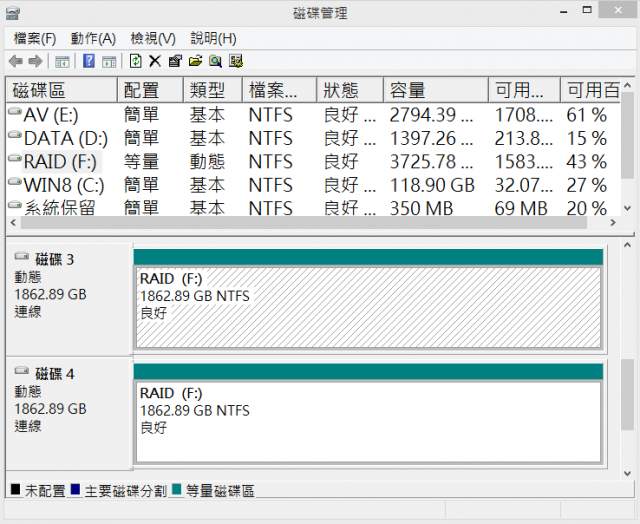The height and width of the screenshot is (524, 640).
Task: Open the 說明(H) menu
Action: 213,38
